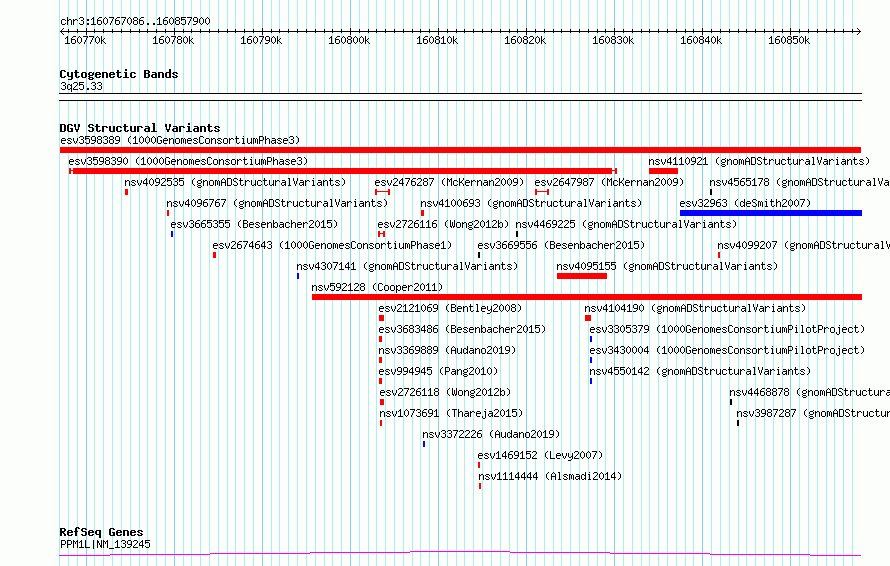Open esv3430004 PilotProject label

click(727, 350)
